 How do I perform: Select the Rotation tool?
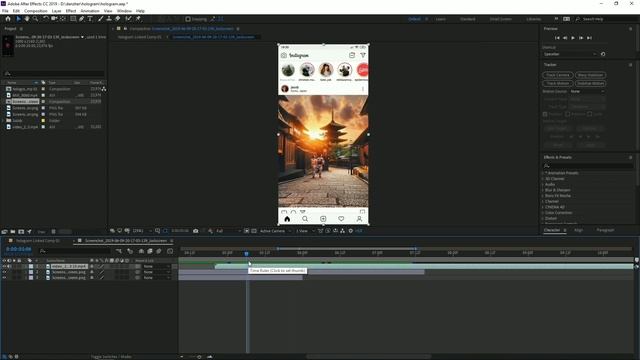point(45,19)
